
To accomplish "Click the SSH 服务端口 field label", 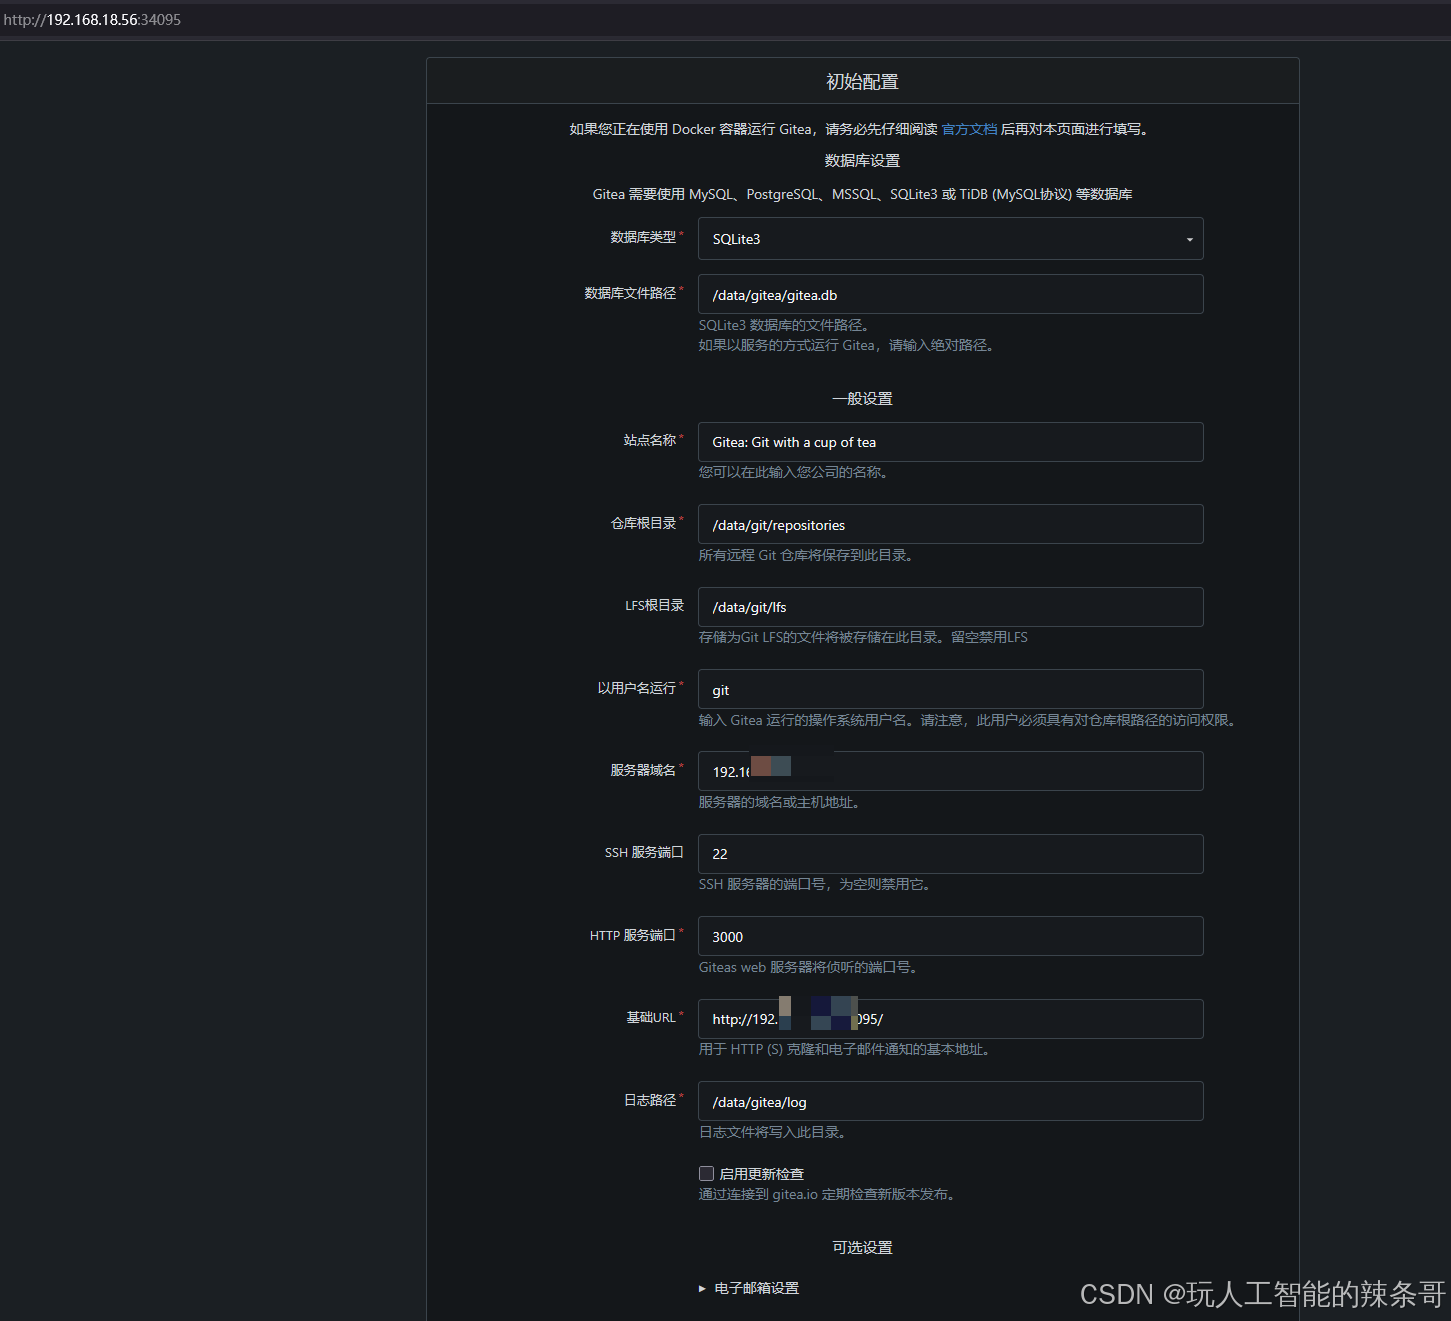I will point(644,852).
